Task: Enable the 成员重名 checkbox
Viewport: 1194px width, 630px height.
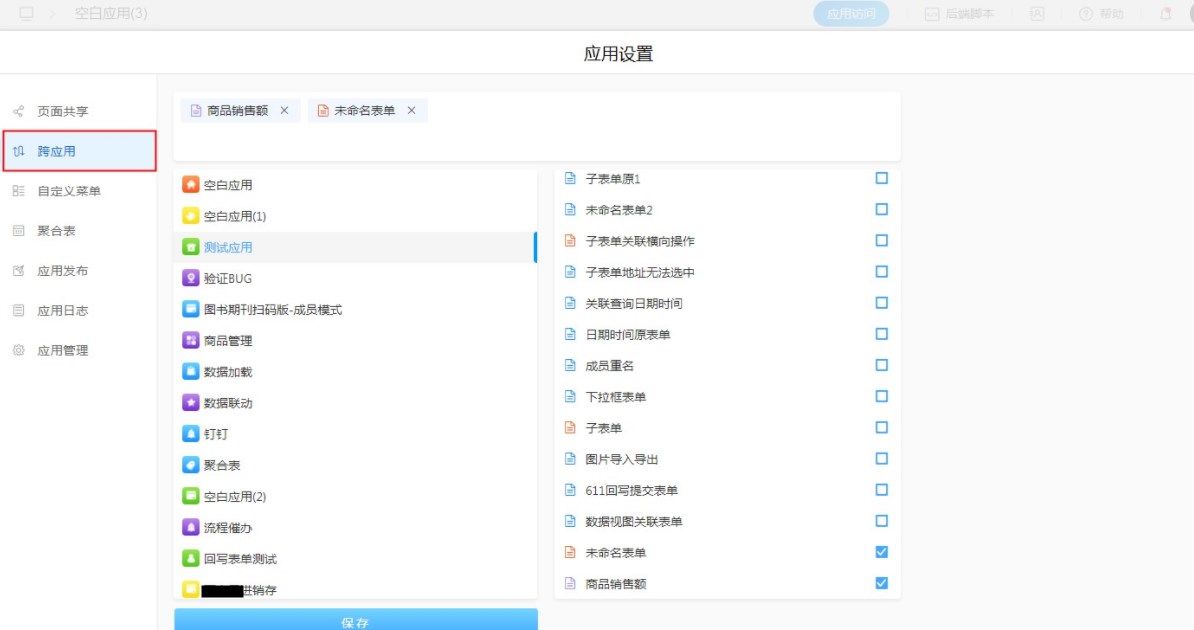Action: [x=881, y=365]
